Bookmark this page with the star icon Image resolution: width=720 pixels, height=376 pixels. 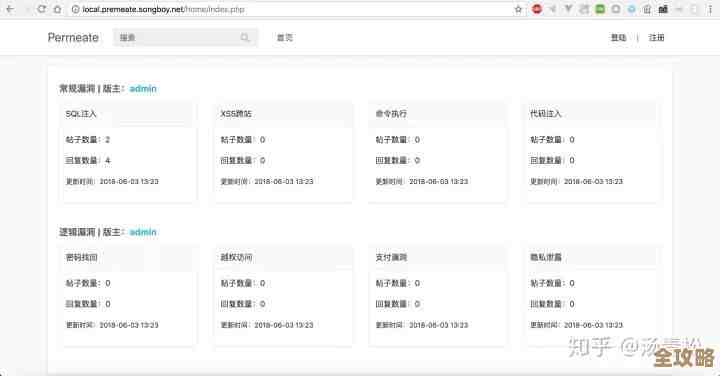coord(518,9)
